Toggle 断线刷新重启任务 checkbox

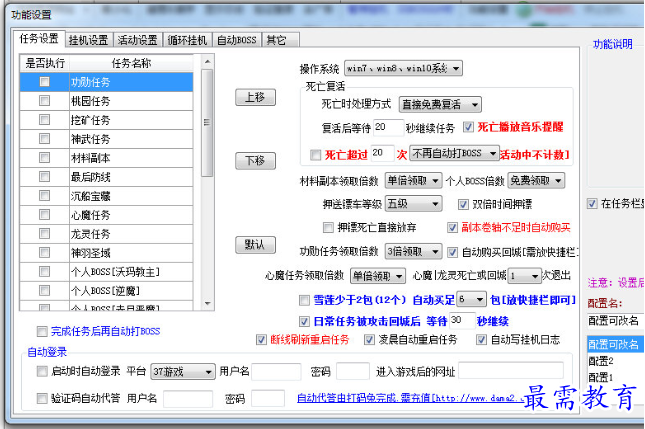point(261,340)
